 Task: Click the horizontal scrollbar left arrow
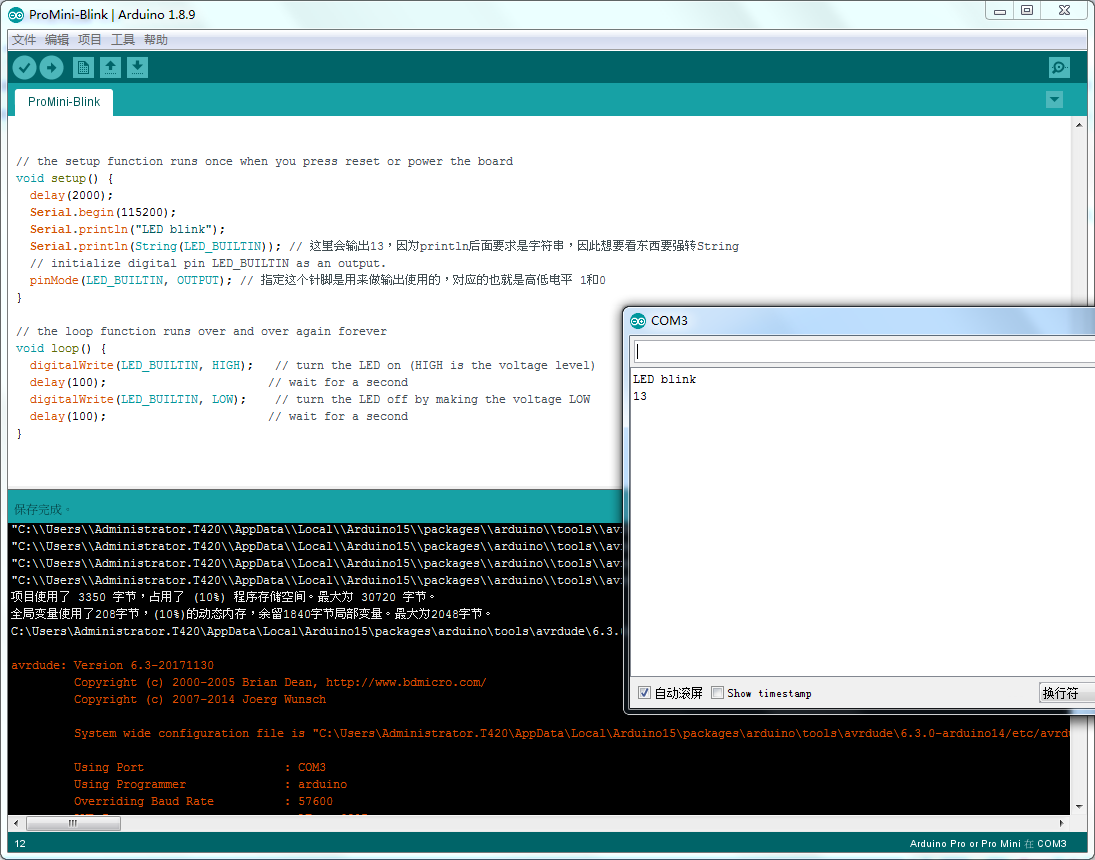15,823
